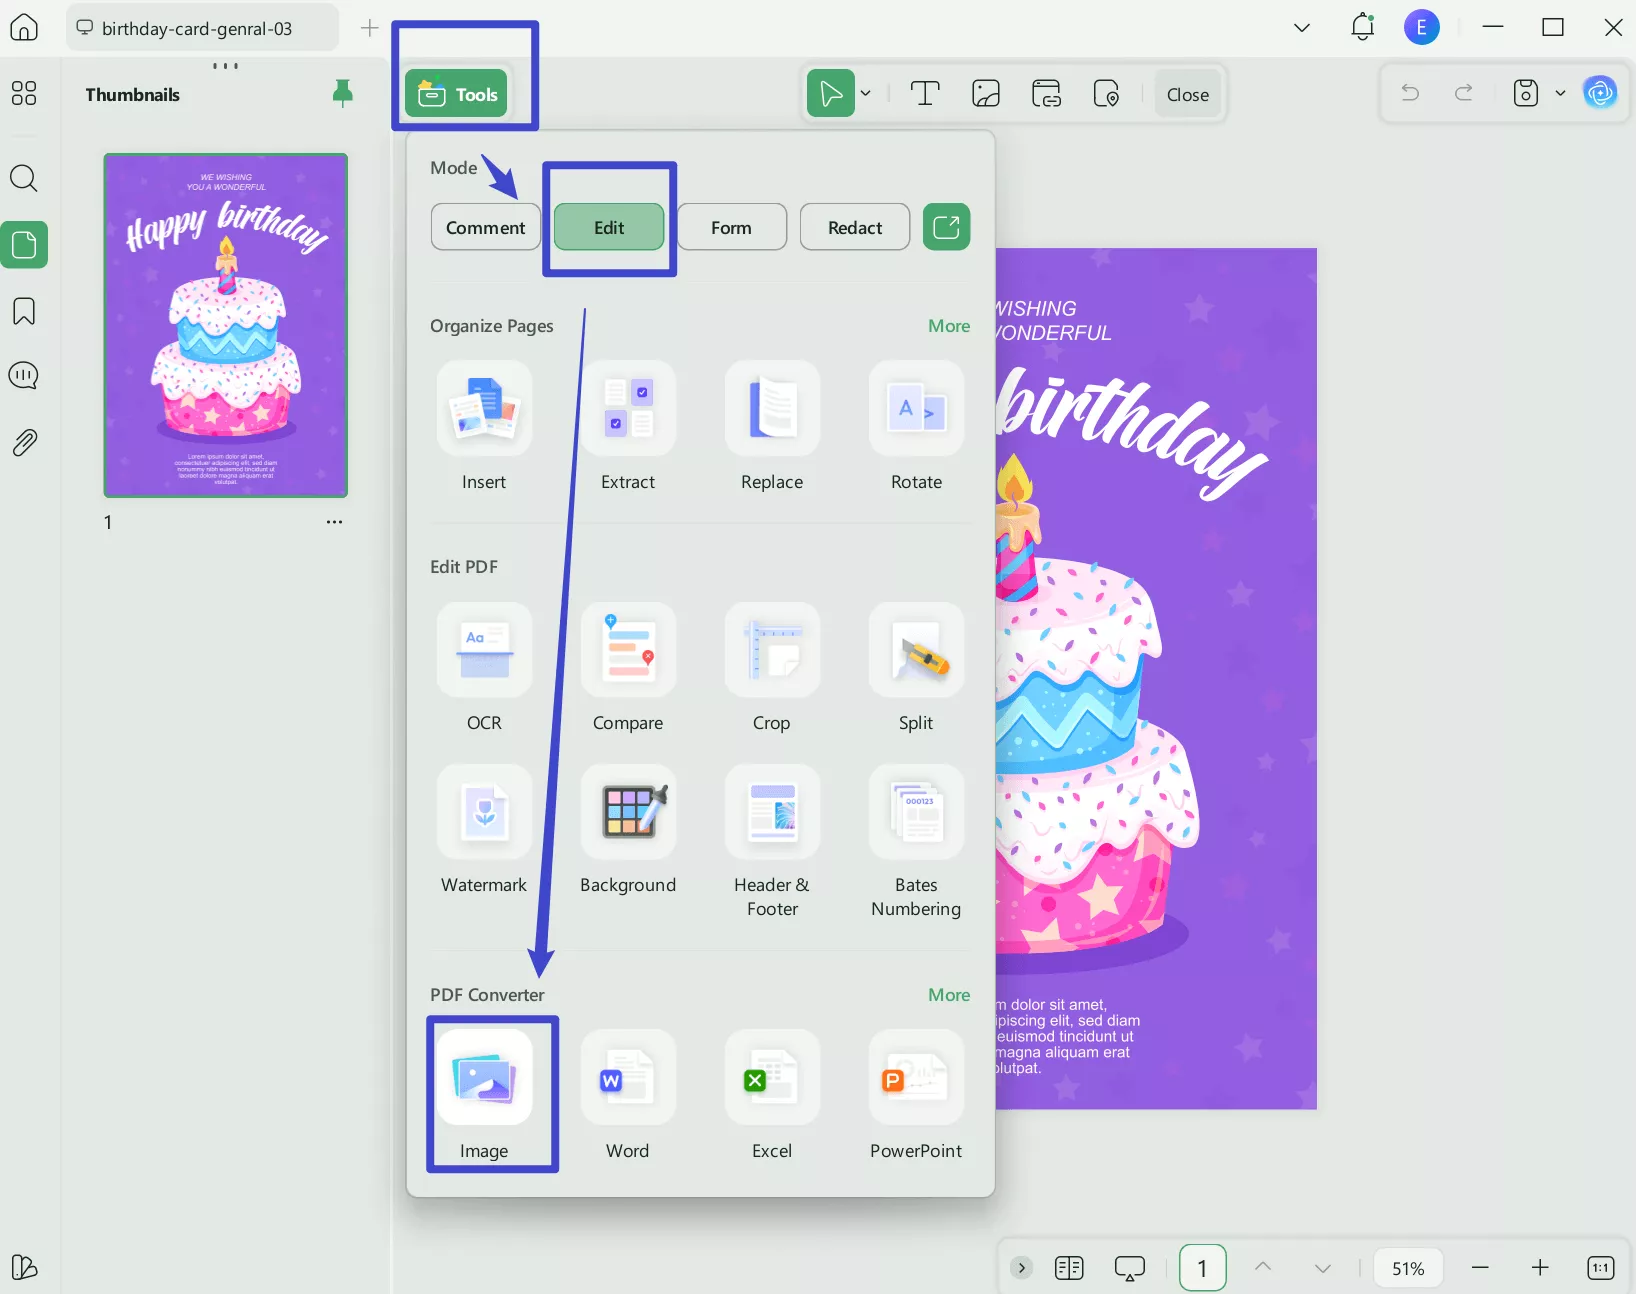Viewport: 1636px width, 1294px height.
Task: Open the Search panel icon
Action: click(24, 179)
